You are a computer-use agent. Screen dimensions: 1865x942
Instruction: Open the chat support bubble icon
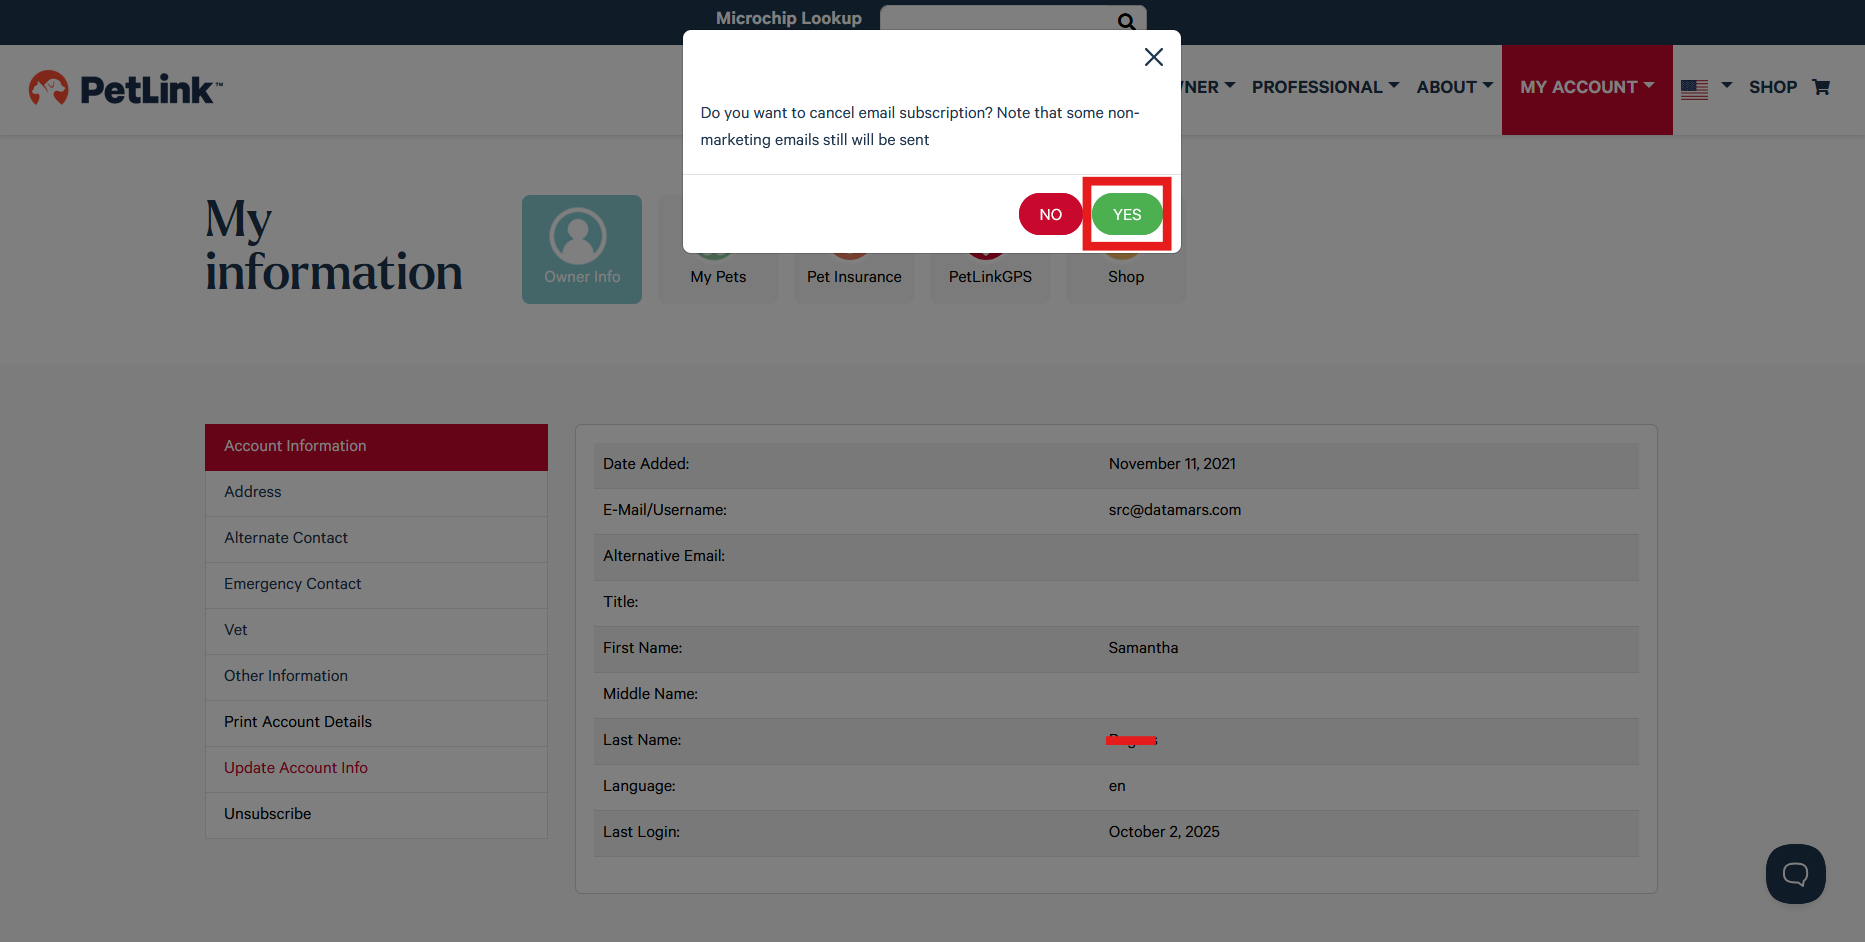pos(1795,874)
